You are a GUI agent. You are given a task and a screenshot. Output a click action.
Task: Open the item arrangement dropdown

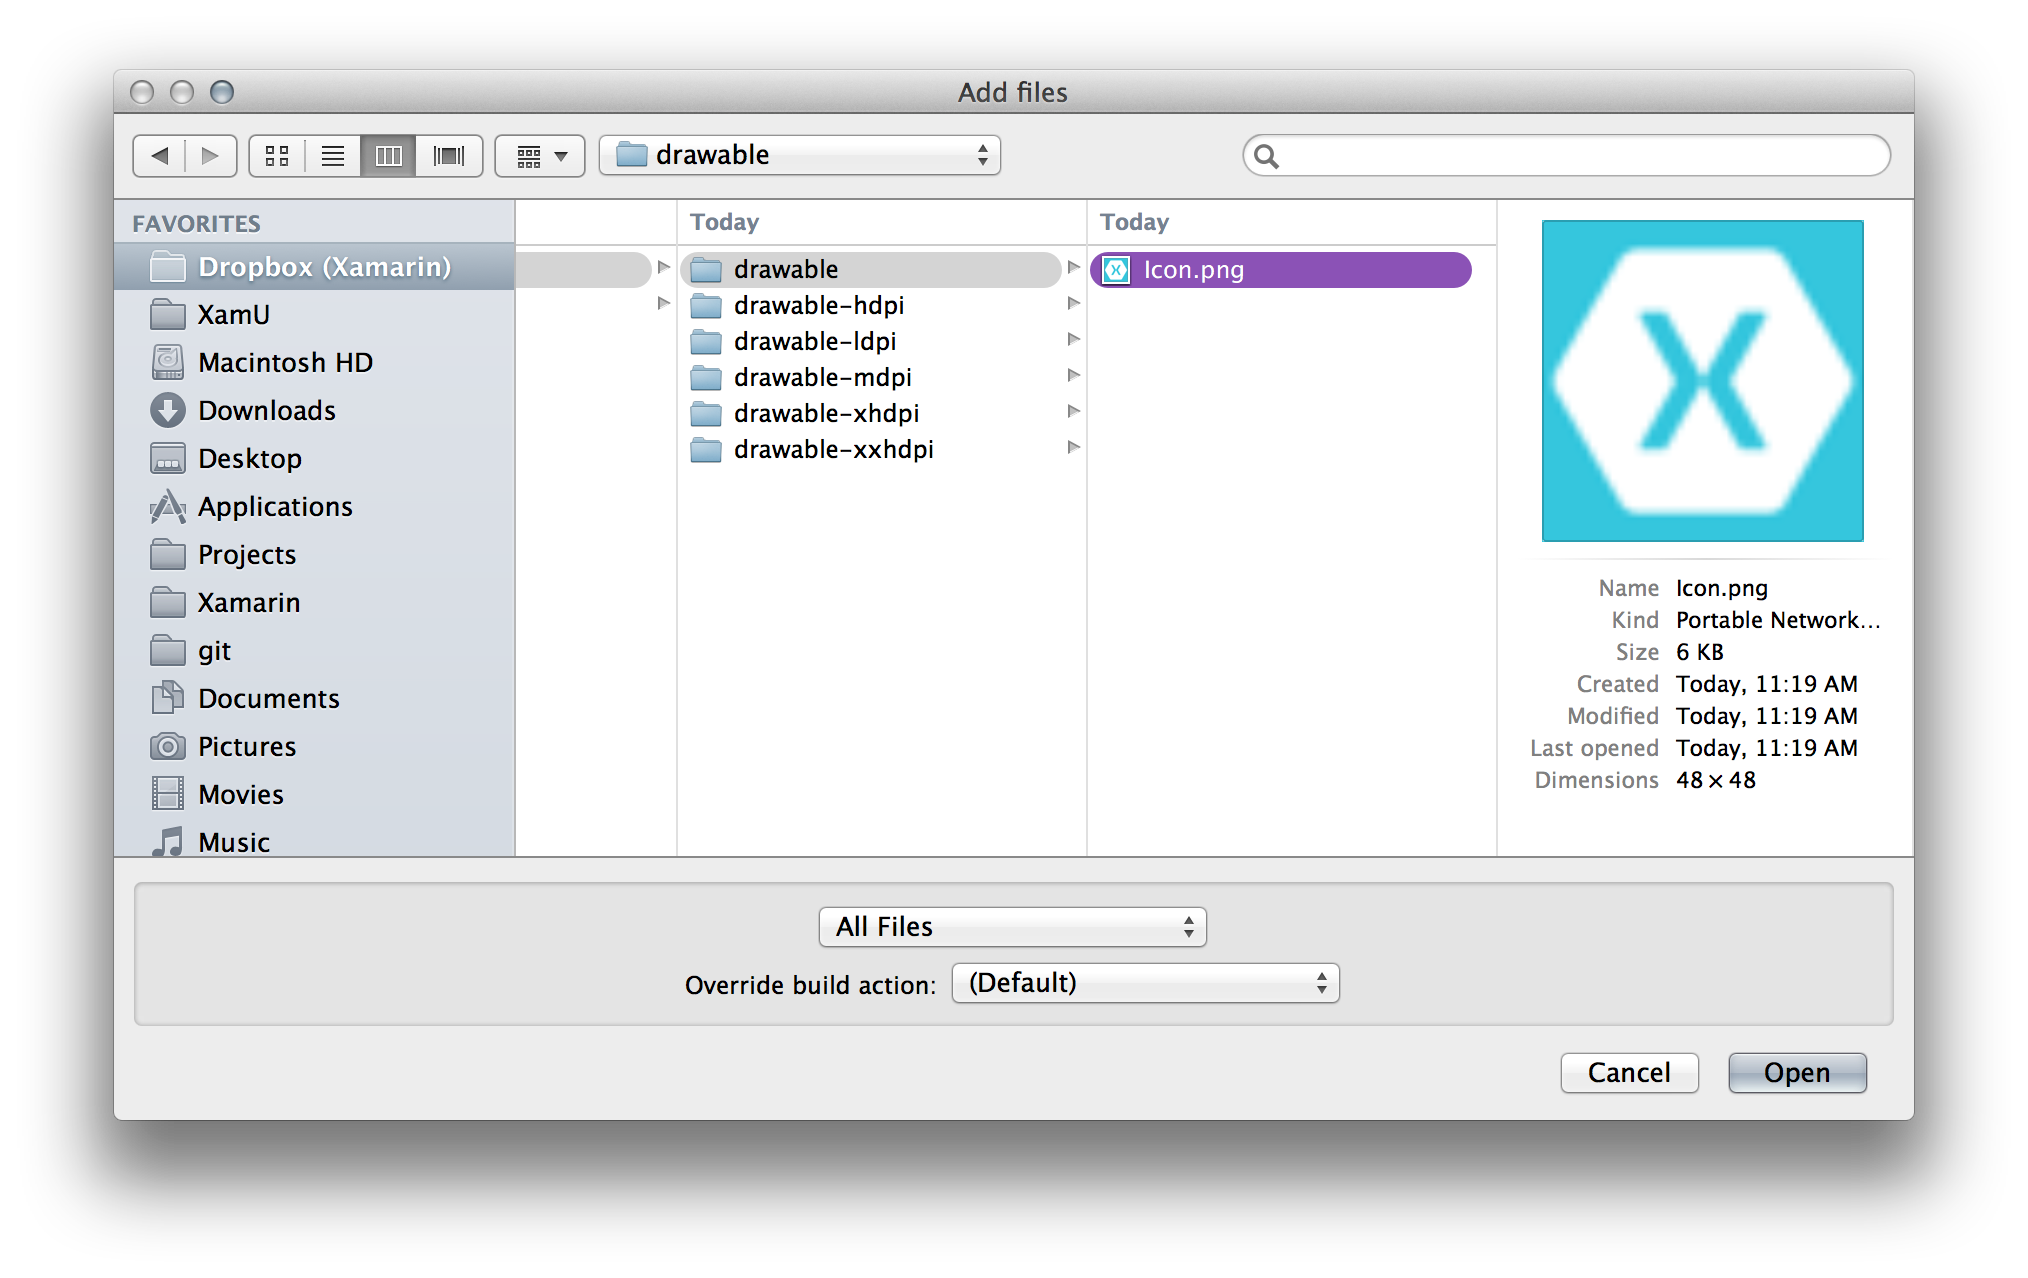[x=540, y=156]
